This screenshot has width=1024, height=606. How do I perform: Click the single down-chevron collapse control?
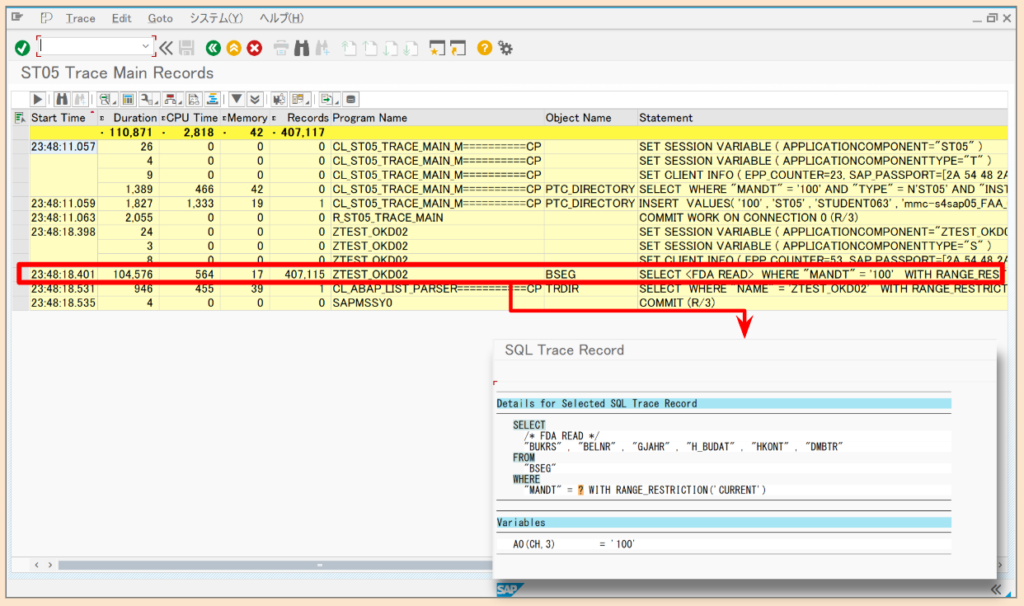point(236,99)
